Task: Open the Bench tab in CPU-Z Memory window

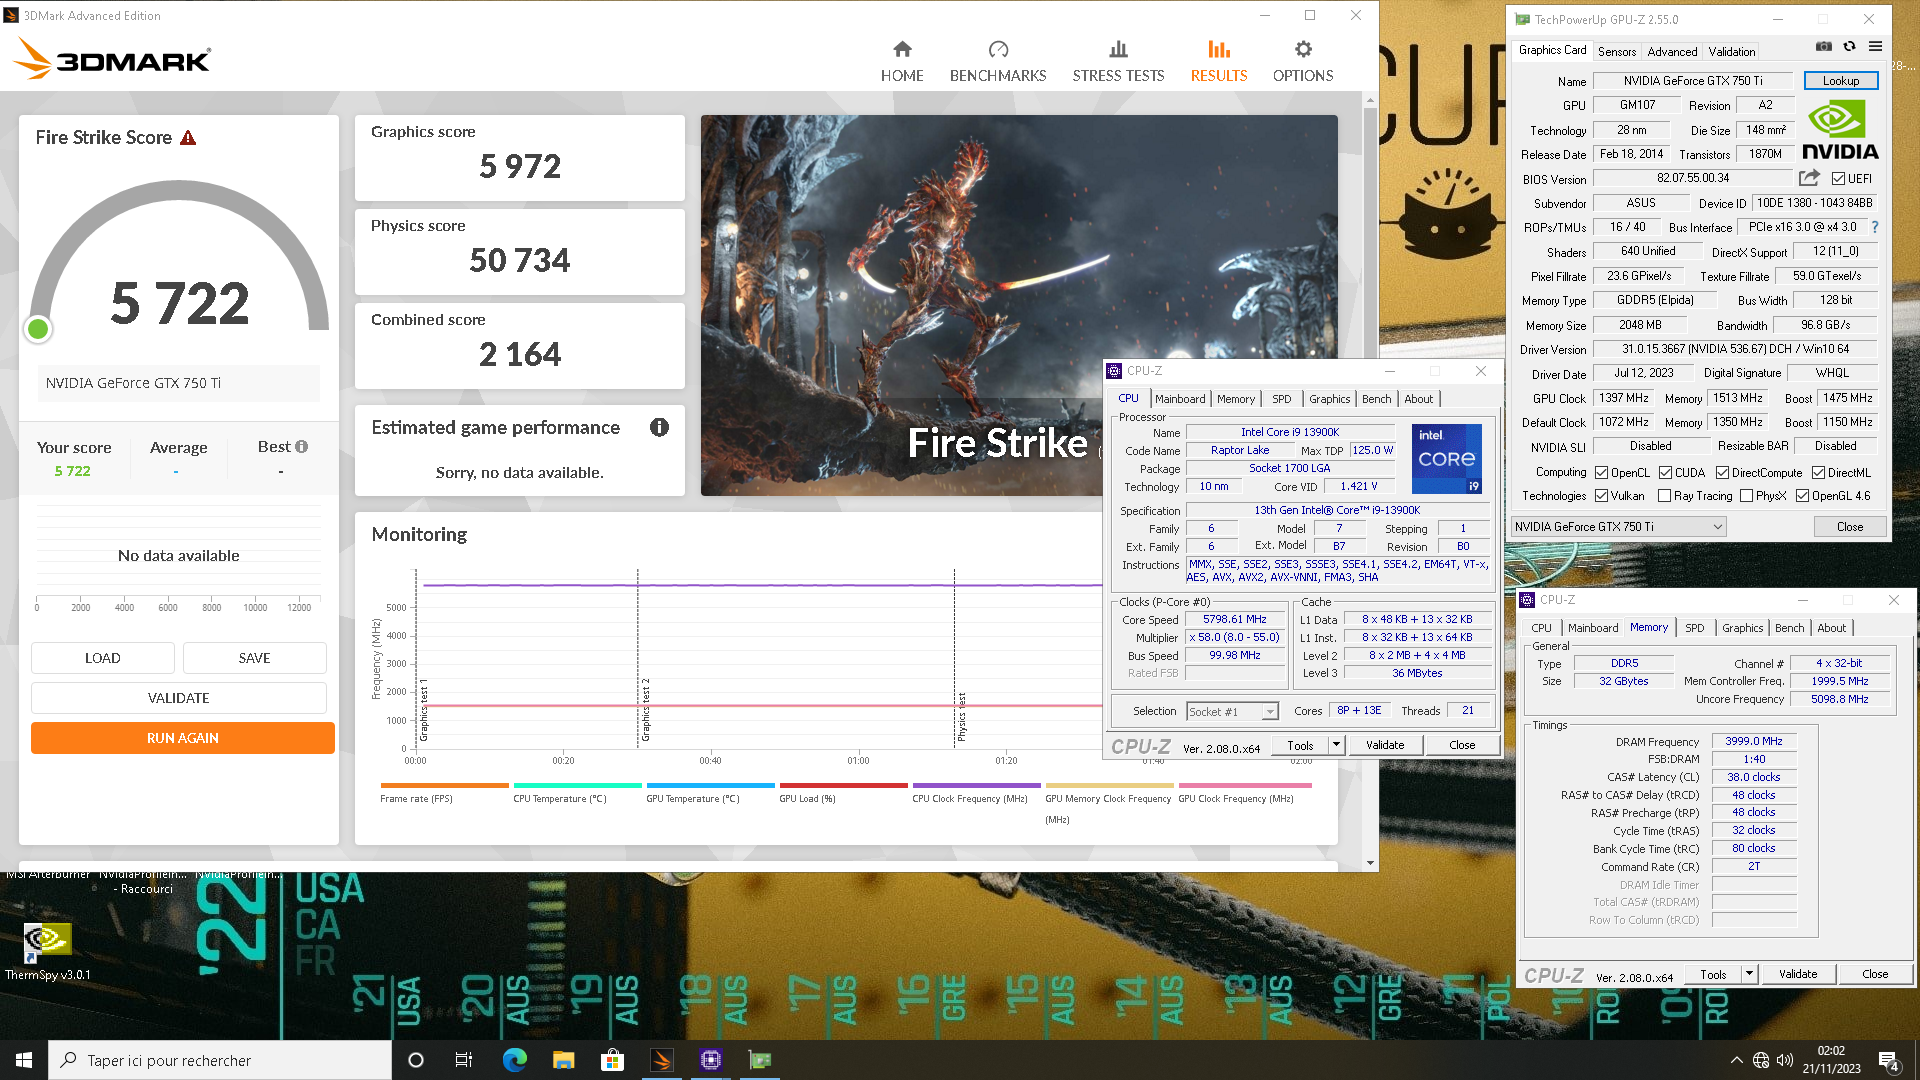Action: point(1789,628)
